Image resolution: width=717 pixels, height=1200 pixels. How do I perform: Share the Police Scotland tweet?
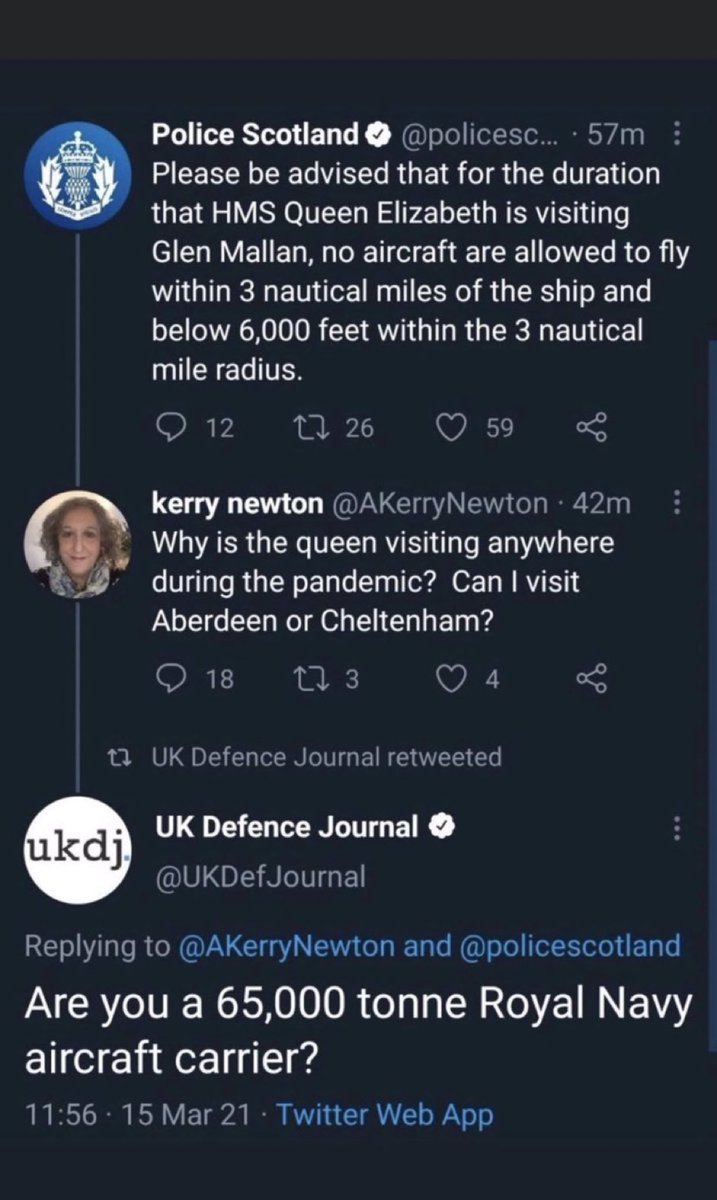(x=592, y=428)
